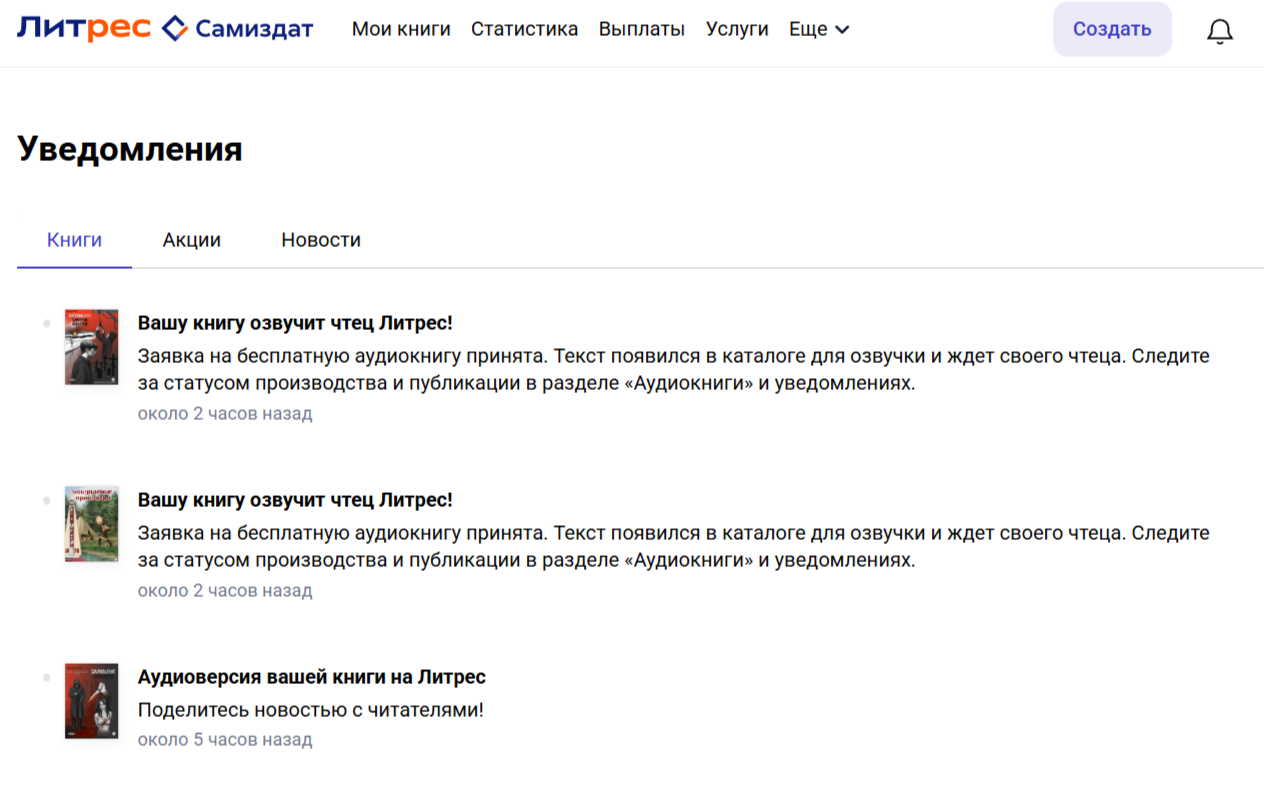Click the Литрес logo
The image size is (1264, 792).
pos(83,28)
